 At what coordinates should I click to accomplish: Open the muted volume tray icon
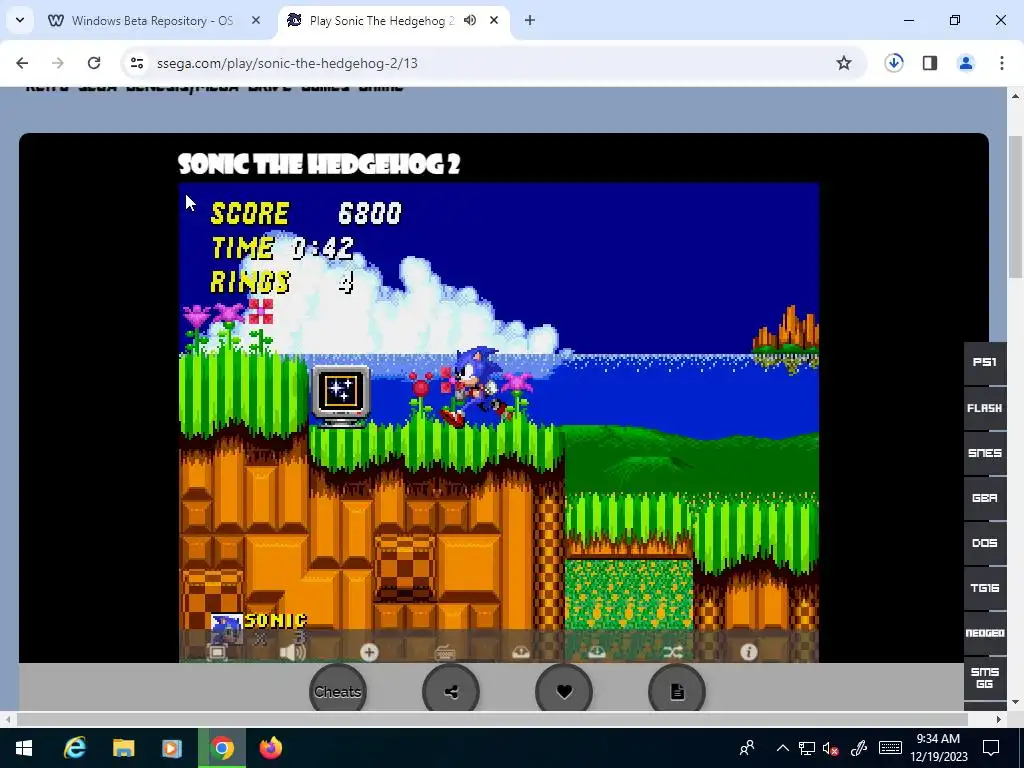point(831,748)
